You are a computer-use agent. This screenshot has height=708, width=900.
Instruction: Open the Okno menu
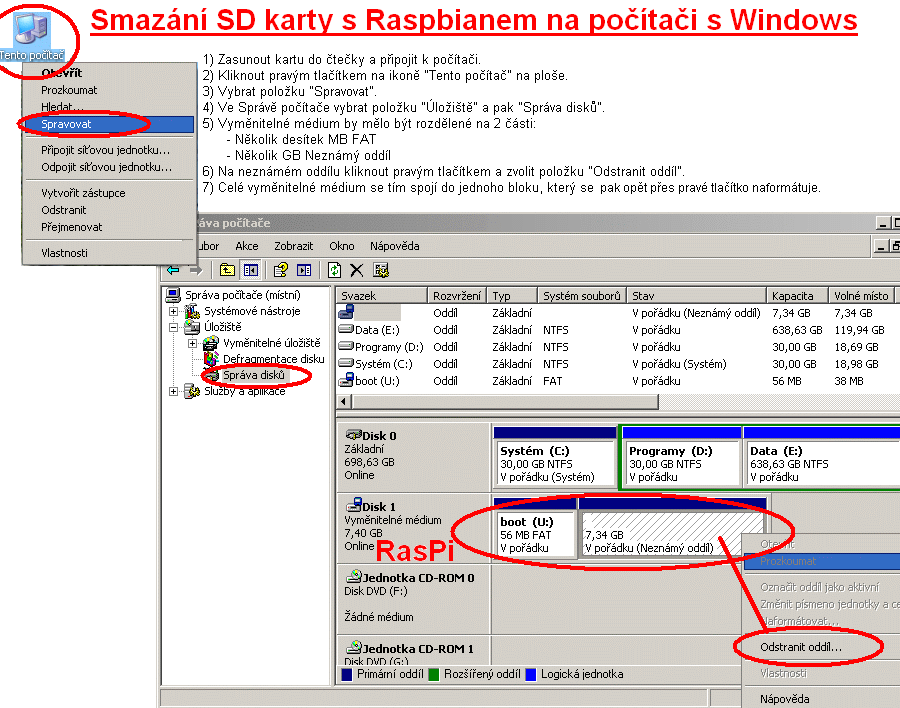(342, 246)
